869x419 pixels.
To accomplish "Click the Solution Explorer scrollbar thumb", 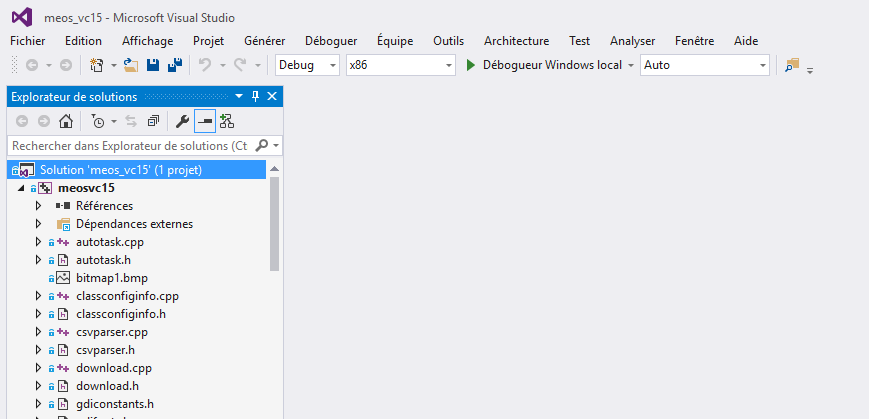I will pos(274,224).
